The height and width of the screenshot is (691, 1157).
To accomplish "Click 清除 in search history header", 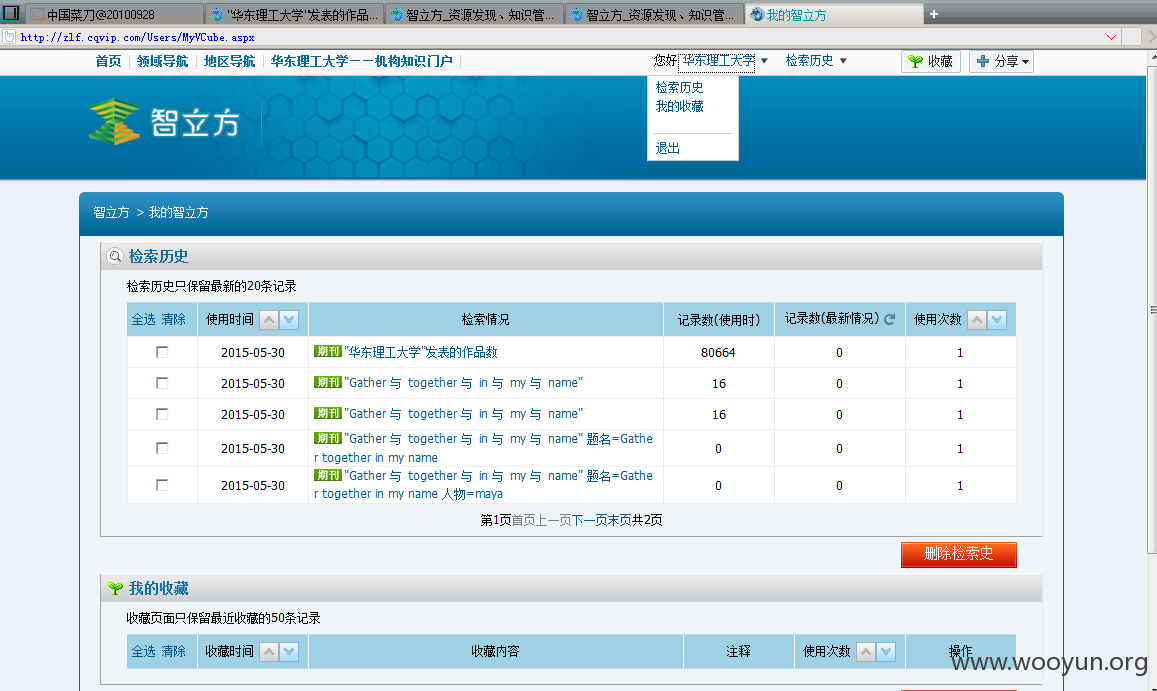I will point(174,320).
